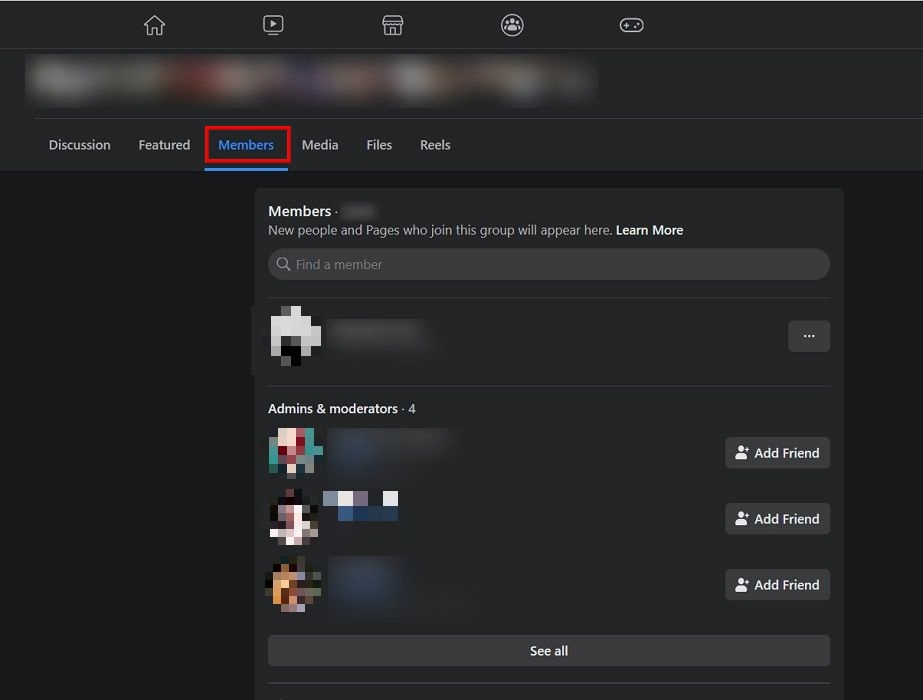This screenshot has width=923, height=700.
Task: Open the first admin's profile picture
Action: coord(293,452)
